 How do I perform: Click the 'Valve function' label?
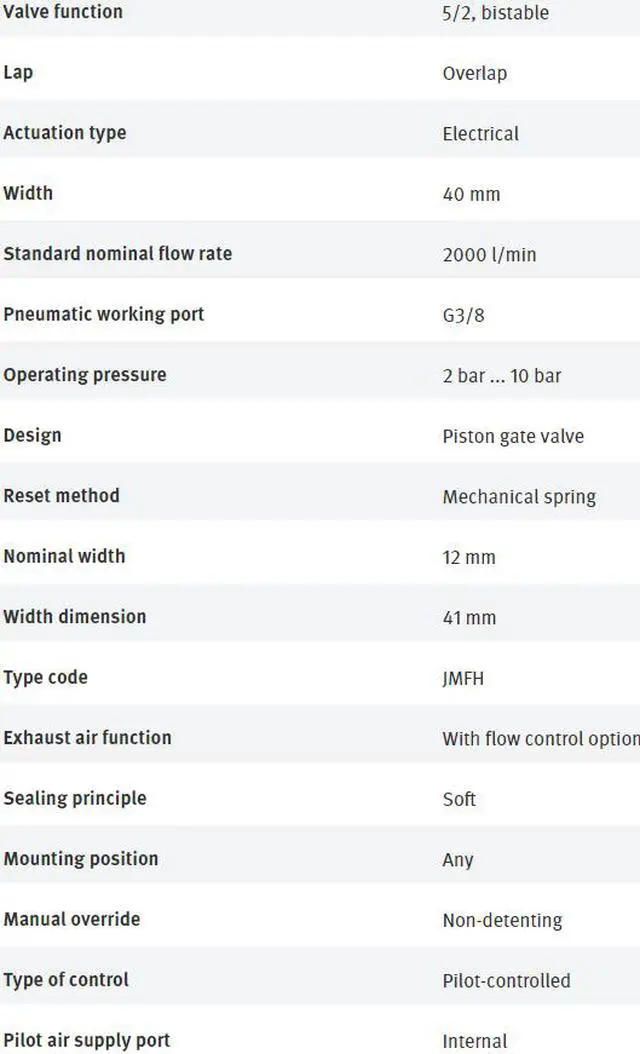(x=63, y=12)
